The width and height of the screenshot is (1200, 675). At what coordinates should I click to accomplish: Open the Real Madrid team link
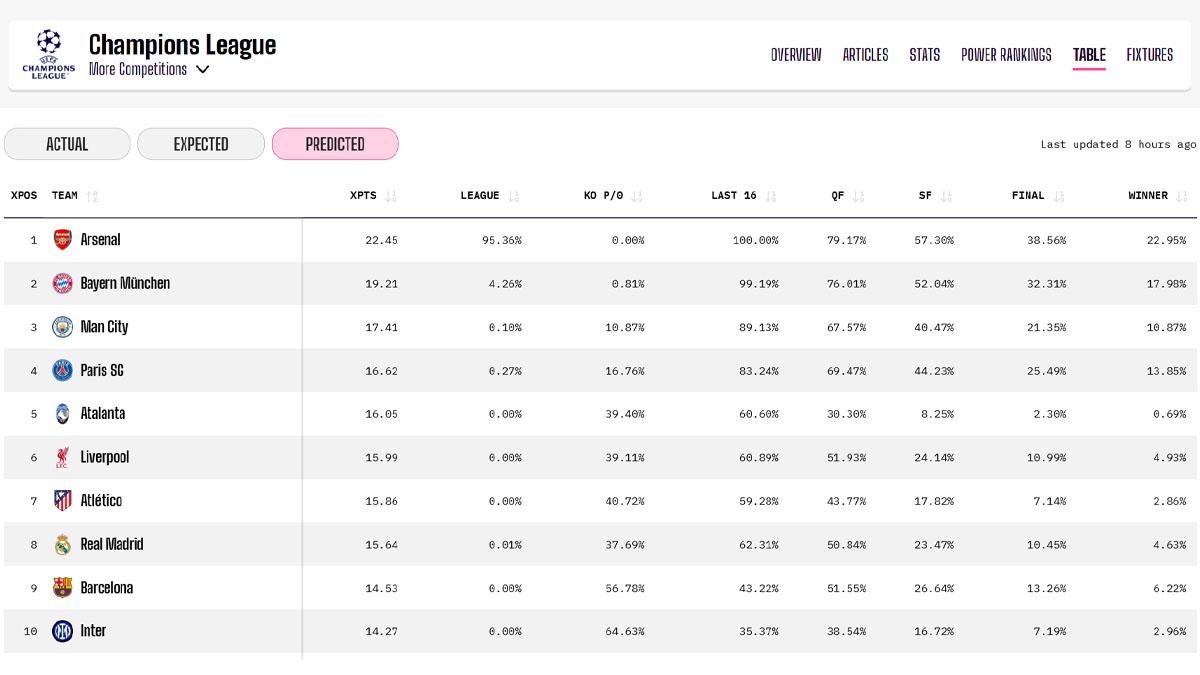111,544
